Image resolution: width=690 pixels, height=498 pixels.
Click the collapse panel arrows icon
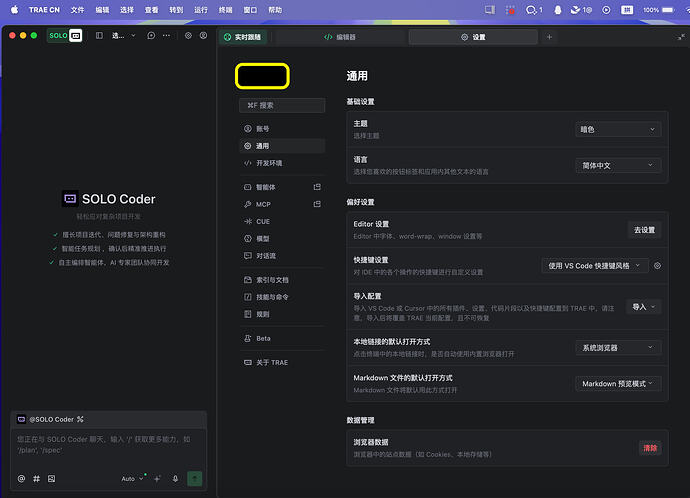[x=681, y=37]
